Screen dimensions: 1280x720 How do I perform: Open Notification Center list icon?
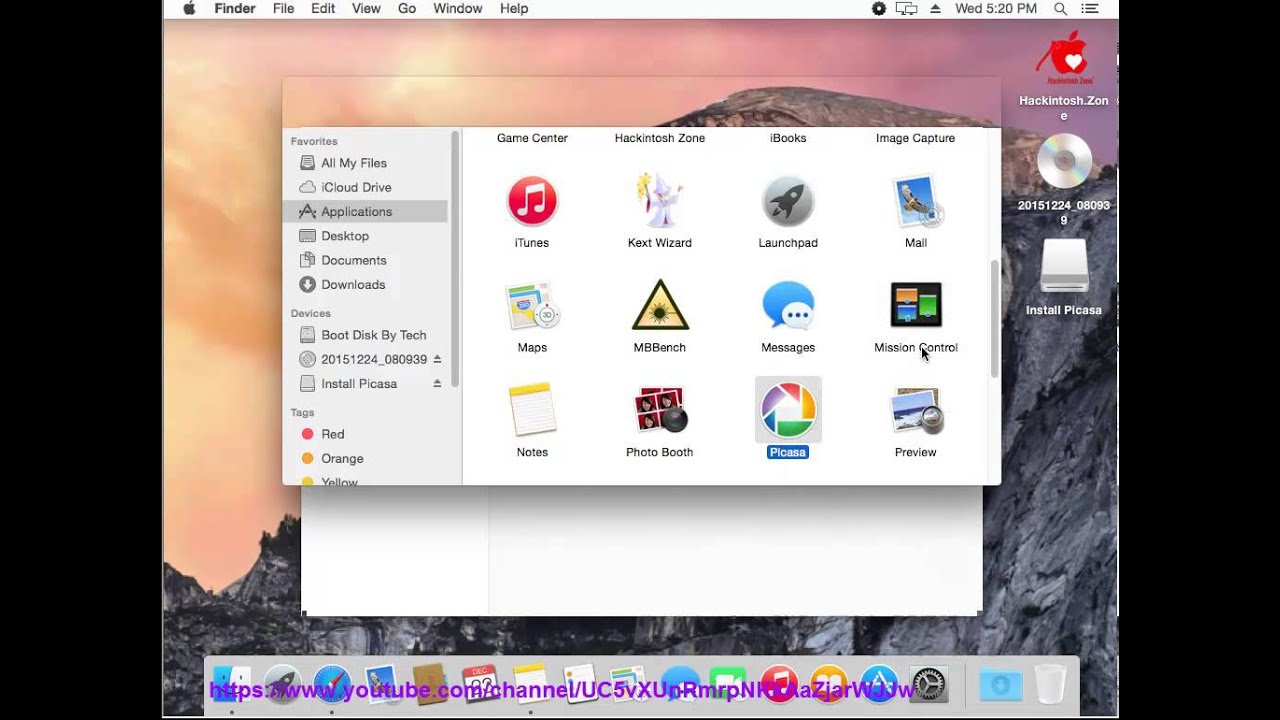click(1090, 8)
